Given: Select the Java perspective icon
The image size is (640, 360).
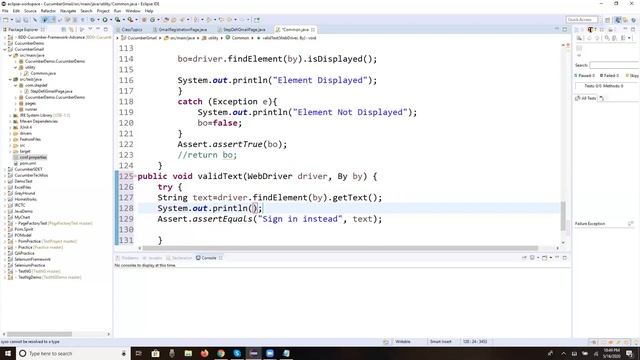Looking at the screenshot, I should tap(618, 20).
